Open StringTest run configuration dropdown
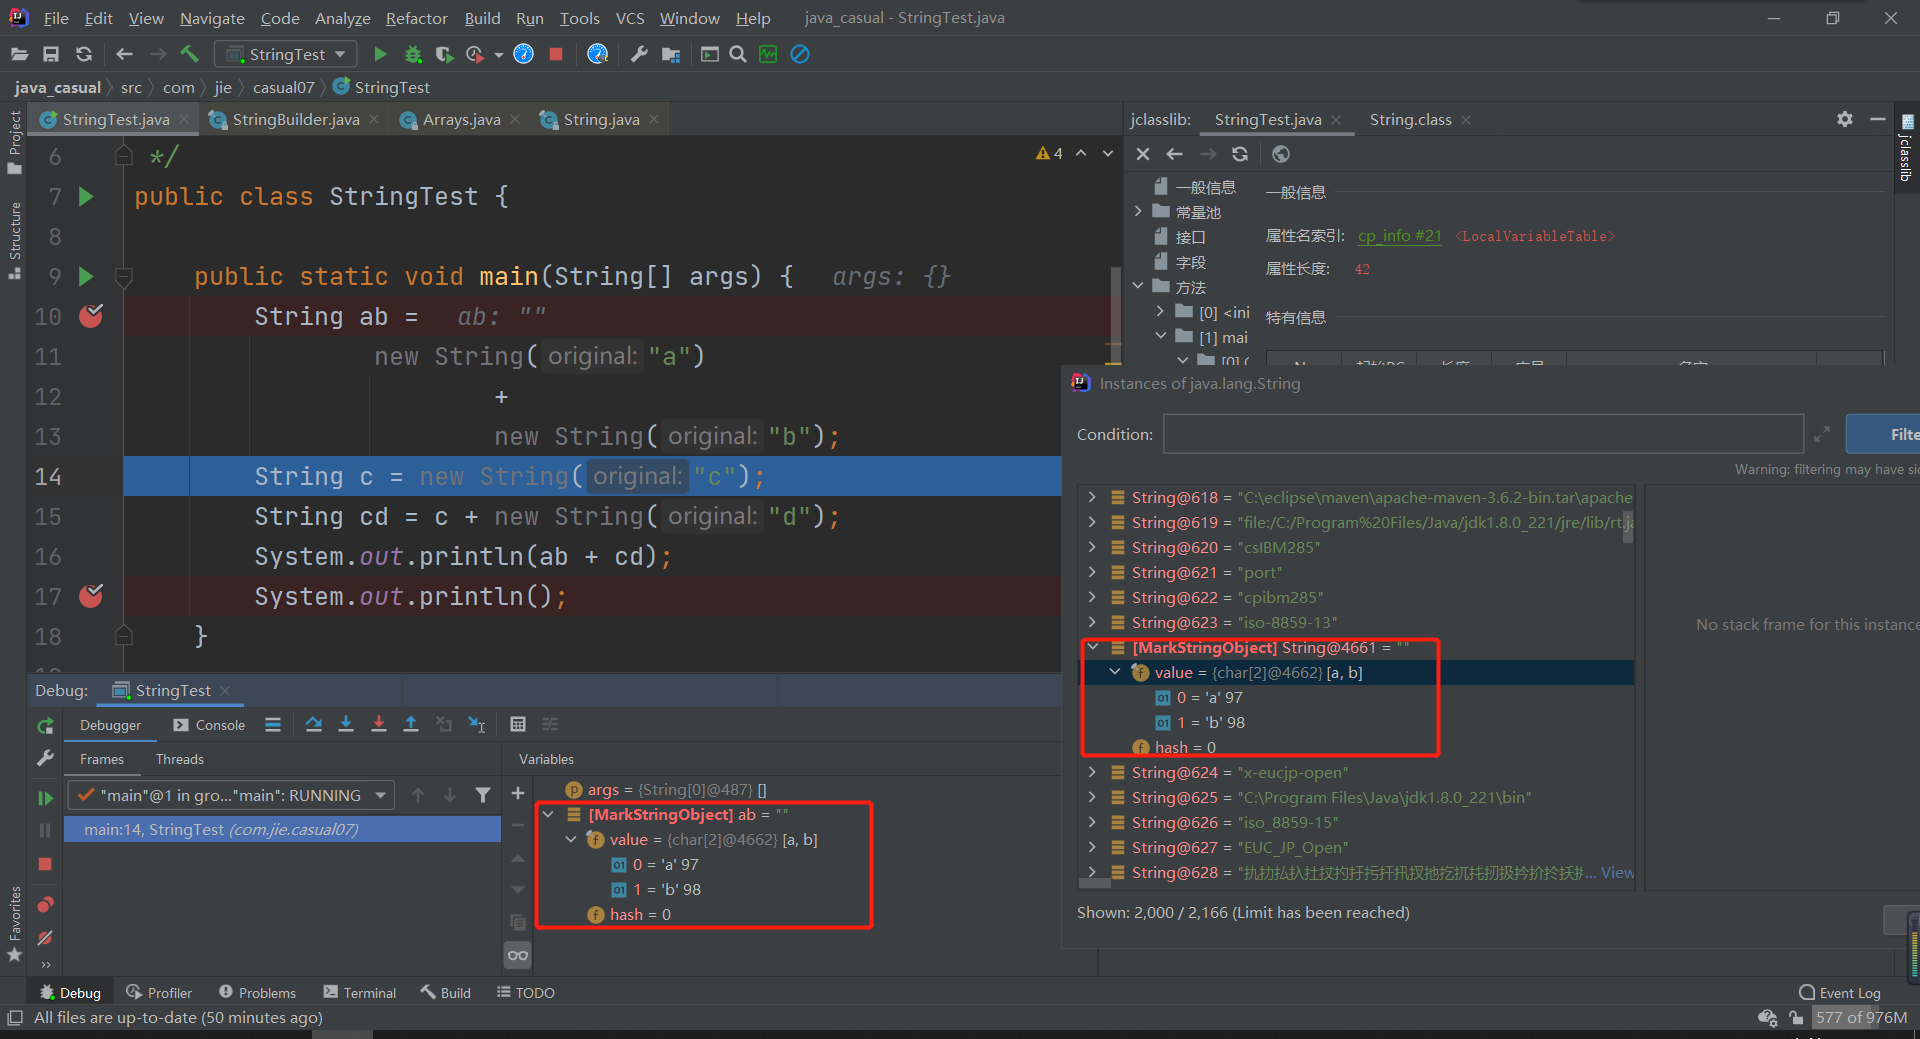The height and width of the screenshot is (1039, 1920). (x=286, y=54)
